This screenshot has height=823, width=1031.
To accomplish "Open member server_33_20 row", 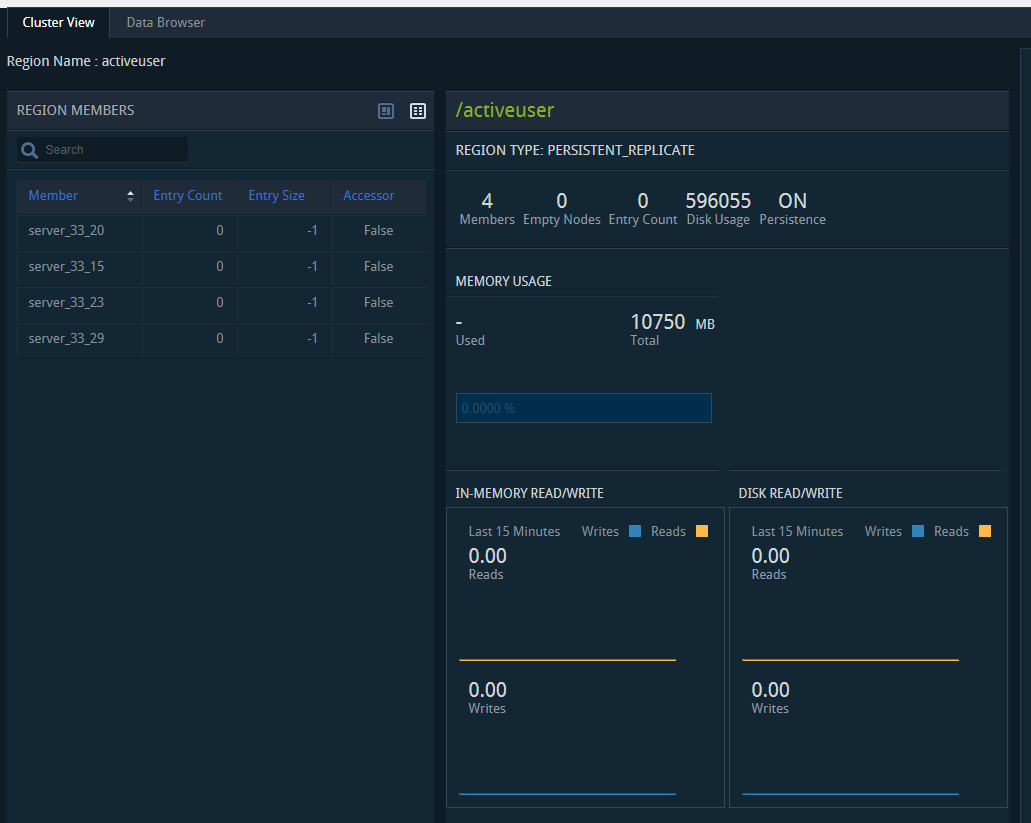I will [66, 231].
